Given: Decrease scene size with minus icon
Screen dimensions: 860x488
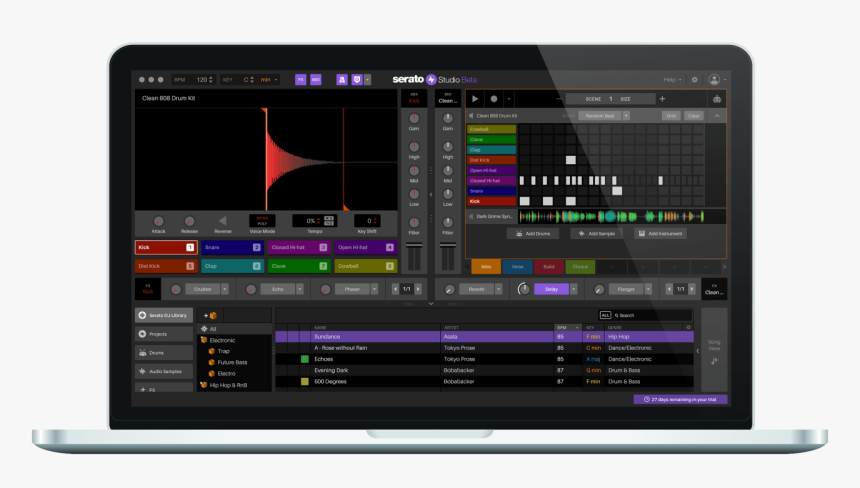Looking at the screenshot, I should pyautogui.click(x=559, y=99).
